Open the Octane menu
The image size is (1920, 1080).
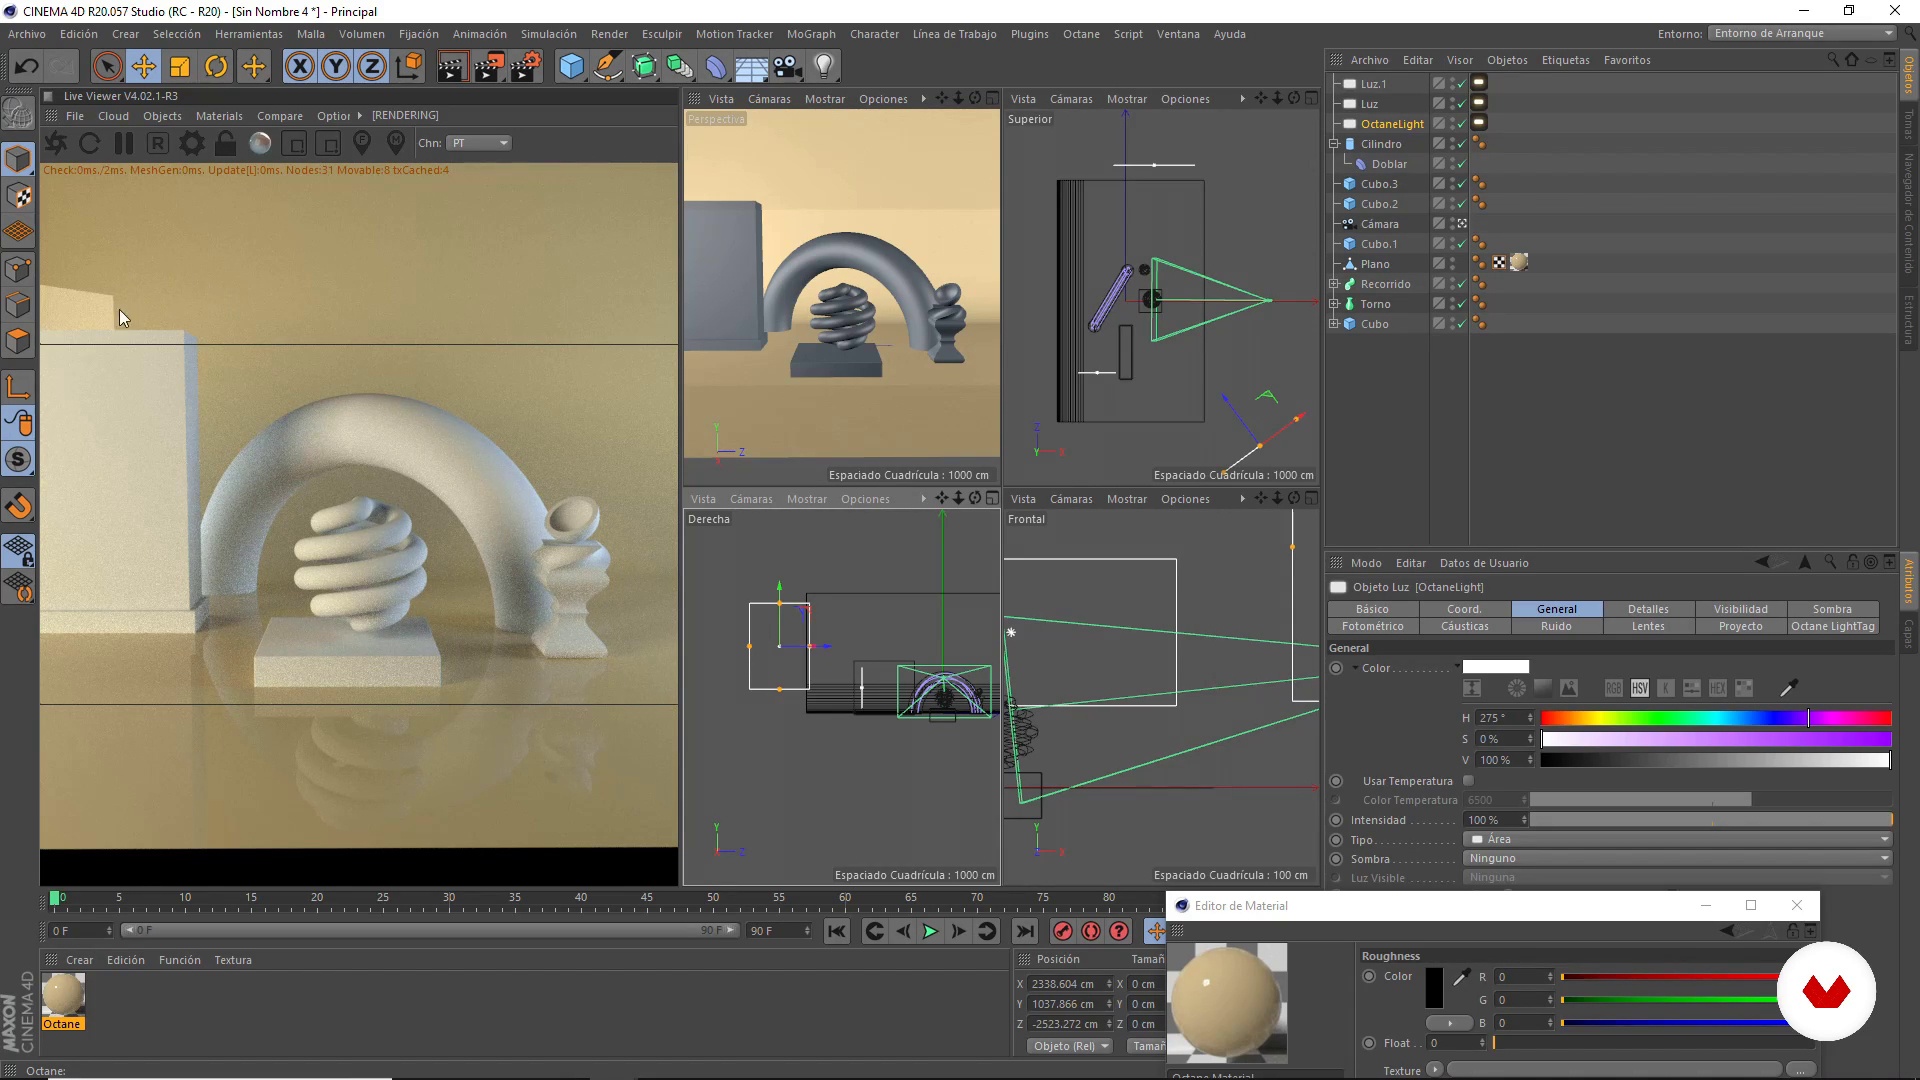pos(1081,34)
